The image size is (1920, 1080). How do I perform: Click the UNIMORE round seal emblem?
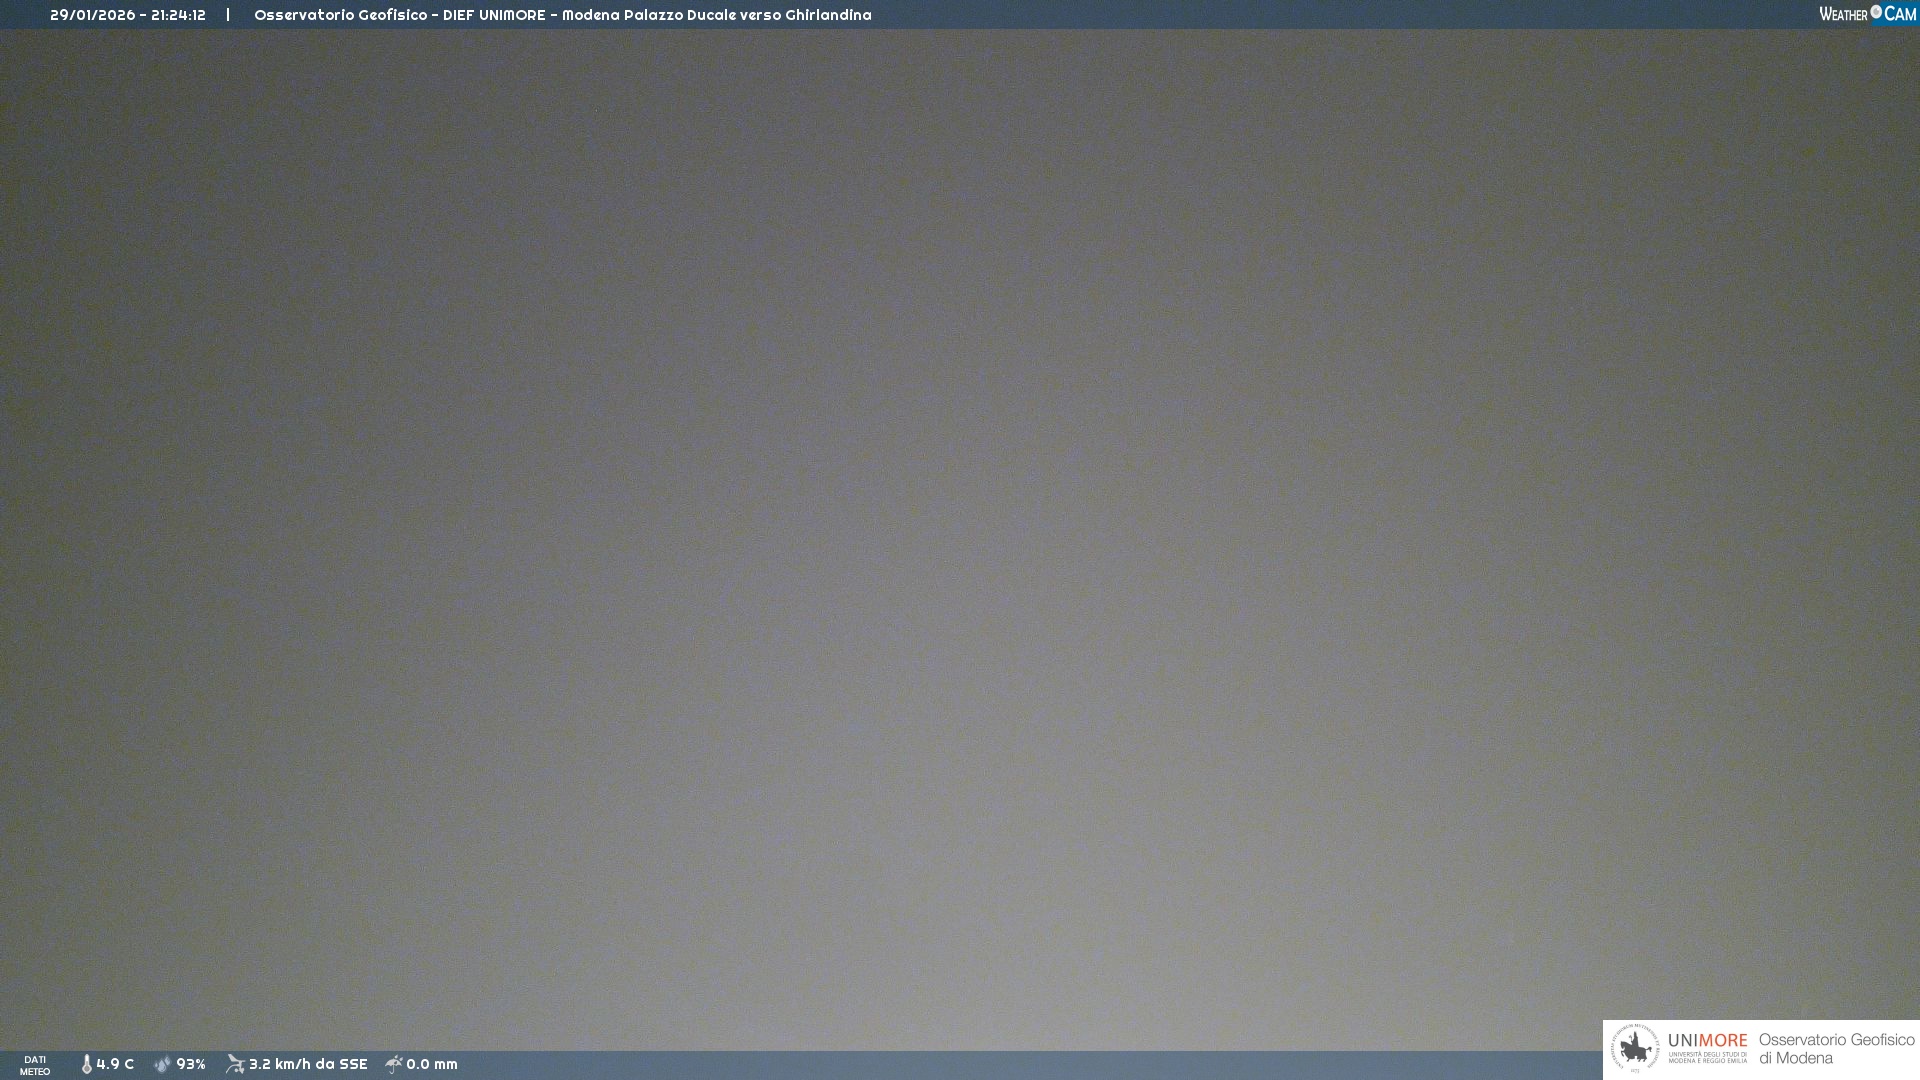click(1635, 1049)
